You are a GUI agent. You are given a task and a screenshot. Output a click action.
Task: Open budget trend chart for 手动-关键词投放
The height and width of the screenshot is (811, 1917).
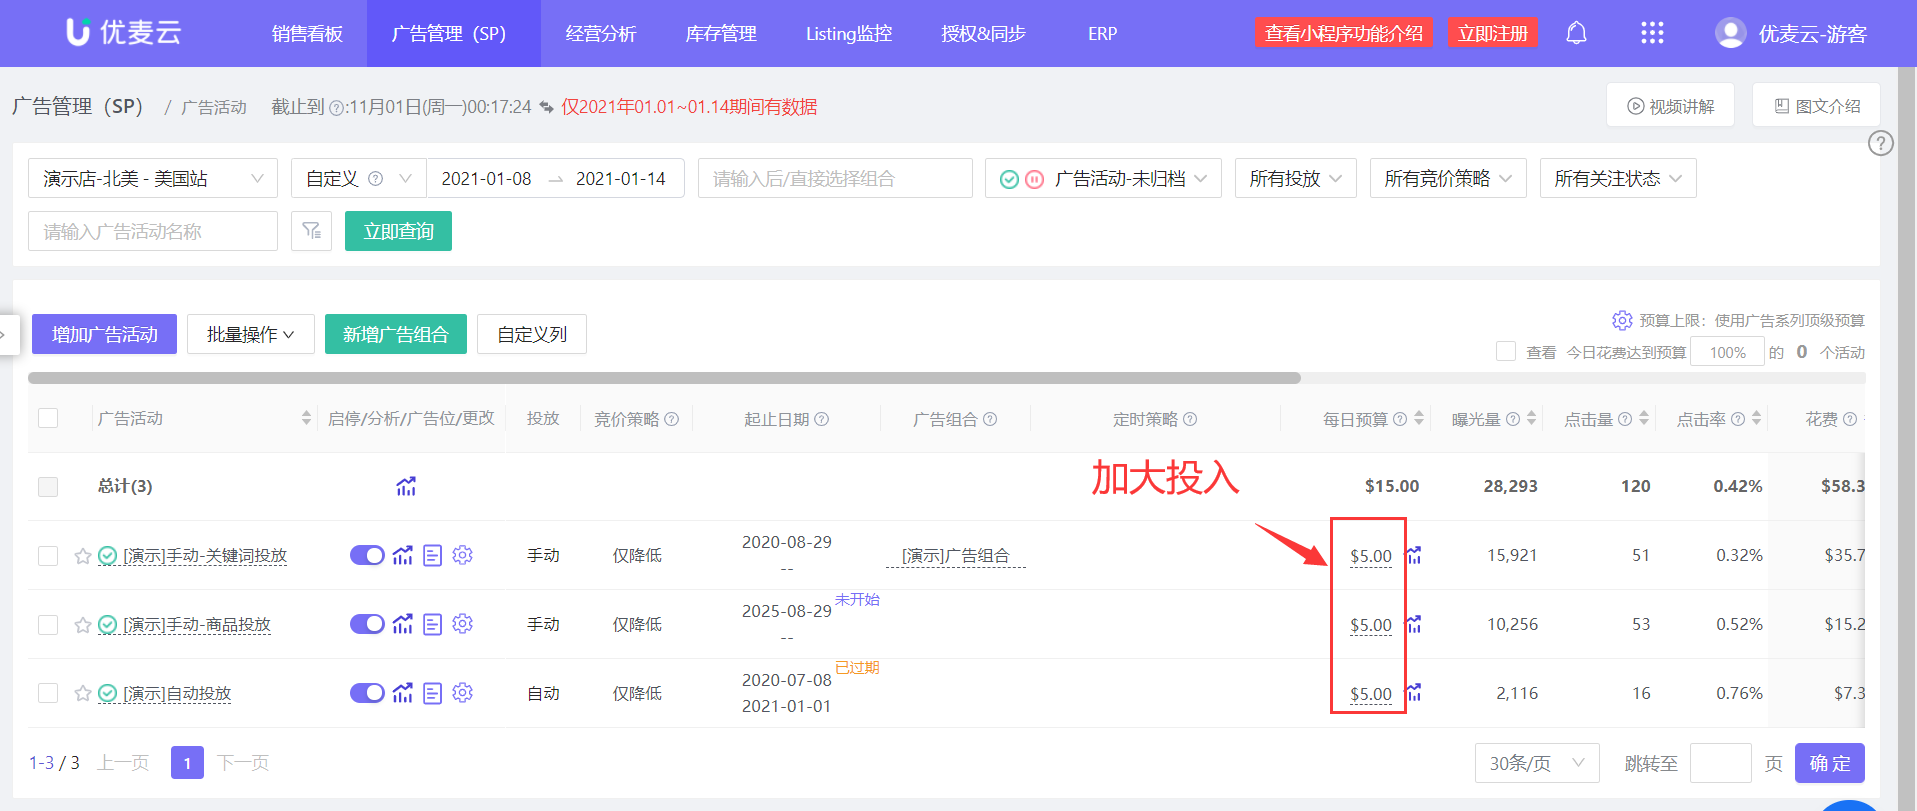[x=1414, y=555]
